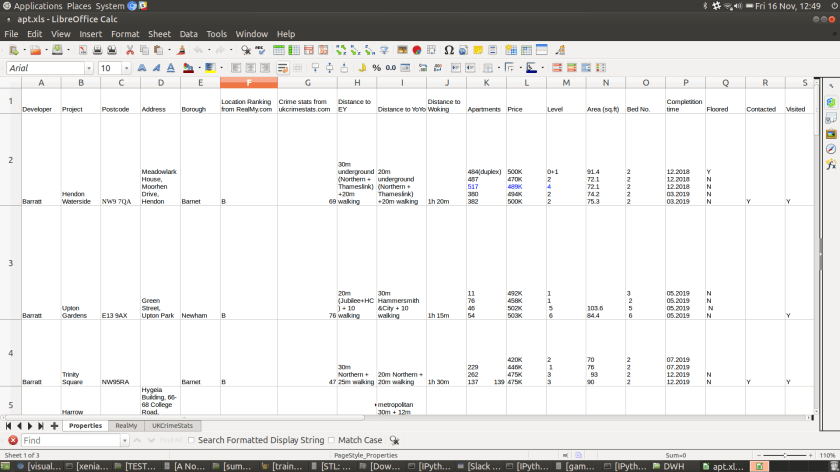This screenshot has height=472, width=840.
Task: Click the Insert Columns icon
Action: coord(294,50)
